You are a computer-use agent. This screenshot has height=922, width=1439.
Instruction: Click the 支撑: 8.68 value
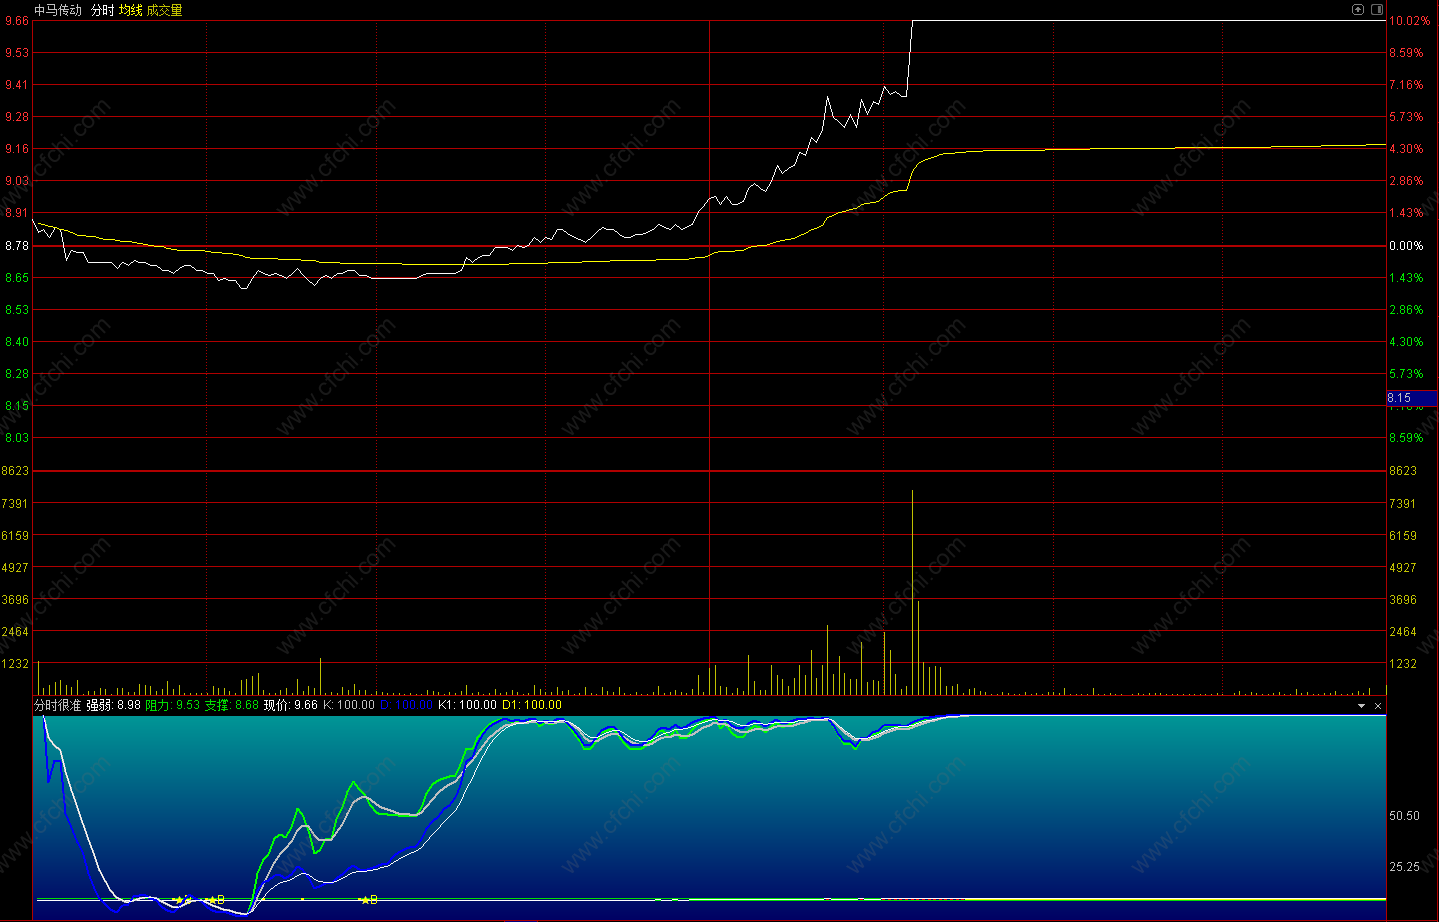pyautogui.click(x=231, y=705)
